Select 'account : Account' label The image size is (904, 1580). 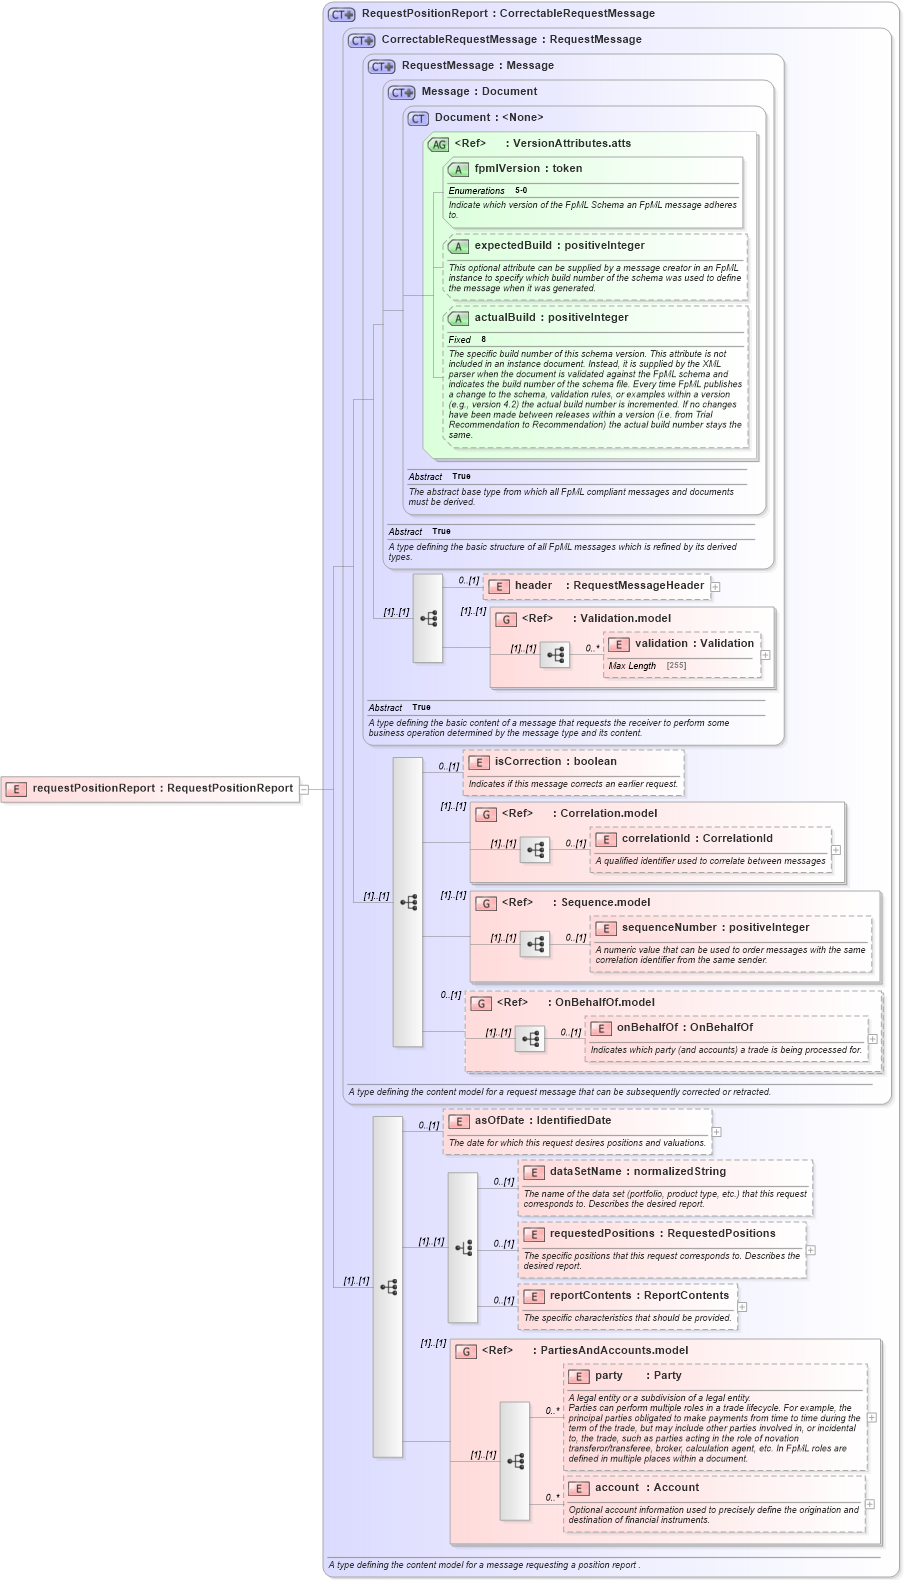pyautogui.click(x=647, y=1488)
